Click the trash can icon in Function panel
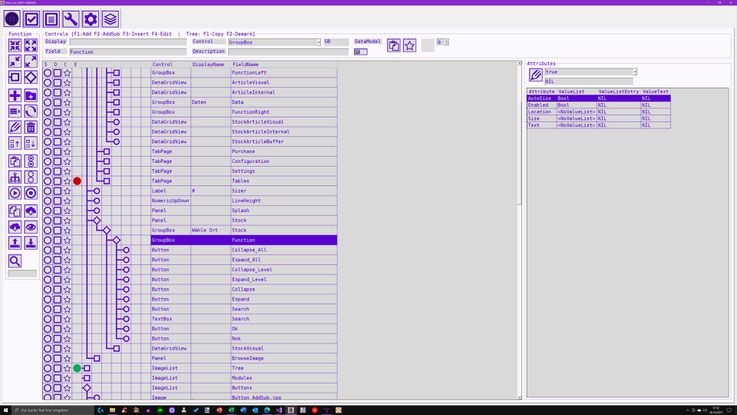This screenshot has width=737, height=415. [x=31, y=128]
